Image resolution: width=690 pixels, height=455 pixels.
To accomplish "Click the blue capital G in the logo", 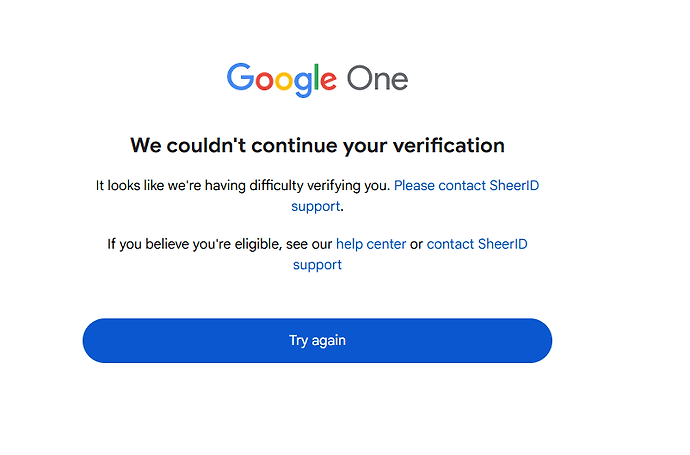I will click(x=240, y=77).
